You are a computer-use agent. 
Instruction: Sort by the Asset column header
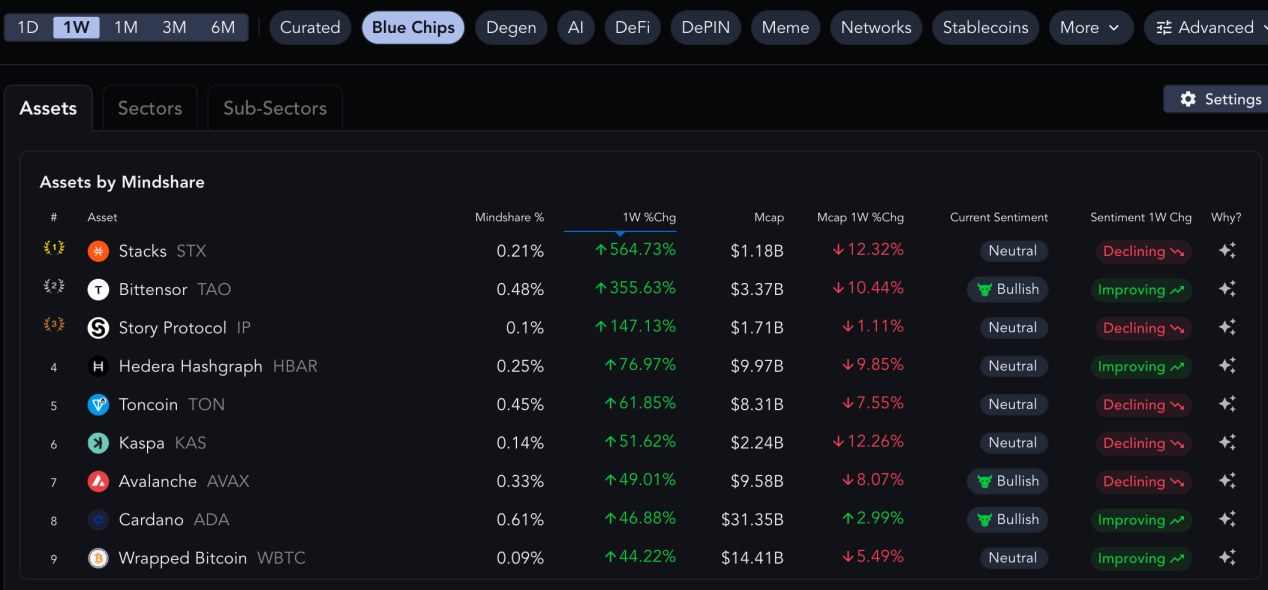(102, 217)
